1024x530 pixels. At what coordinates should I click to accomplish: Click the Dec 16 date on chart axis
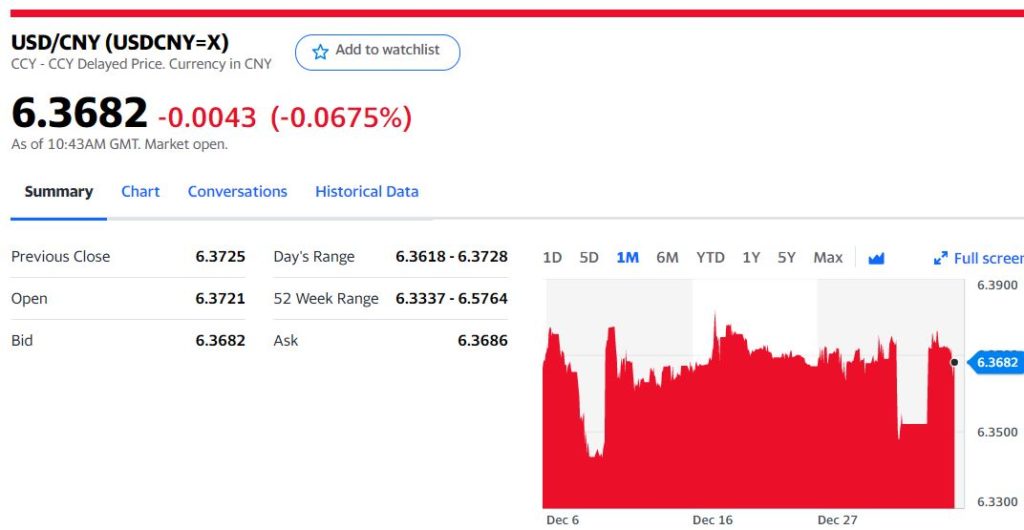pos(712,520)
